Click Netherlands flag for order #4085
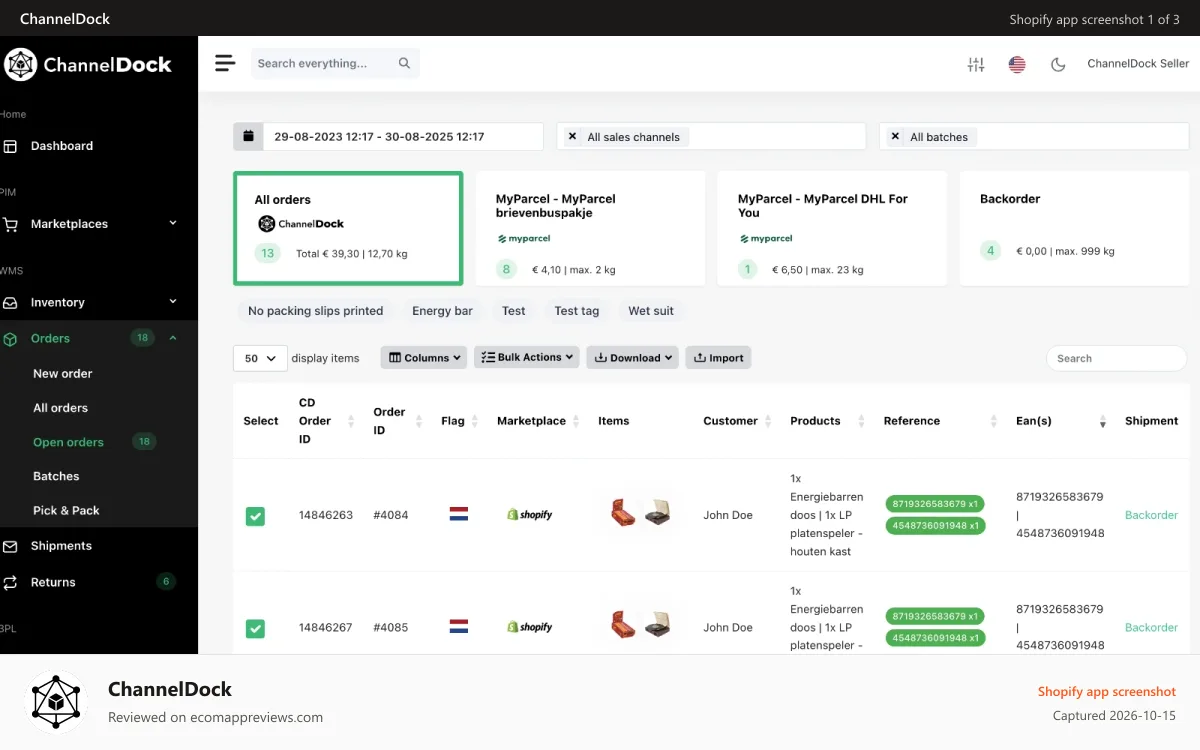This screenshot has height=750, width=1200. 459,627
